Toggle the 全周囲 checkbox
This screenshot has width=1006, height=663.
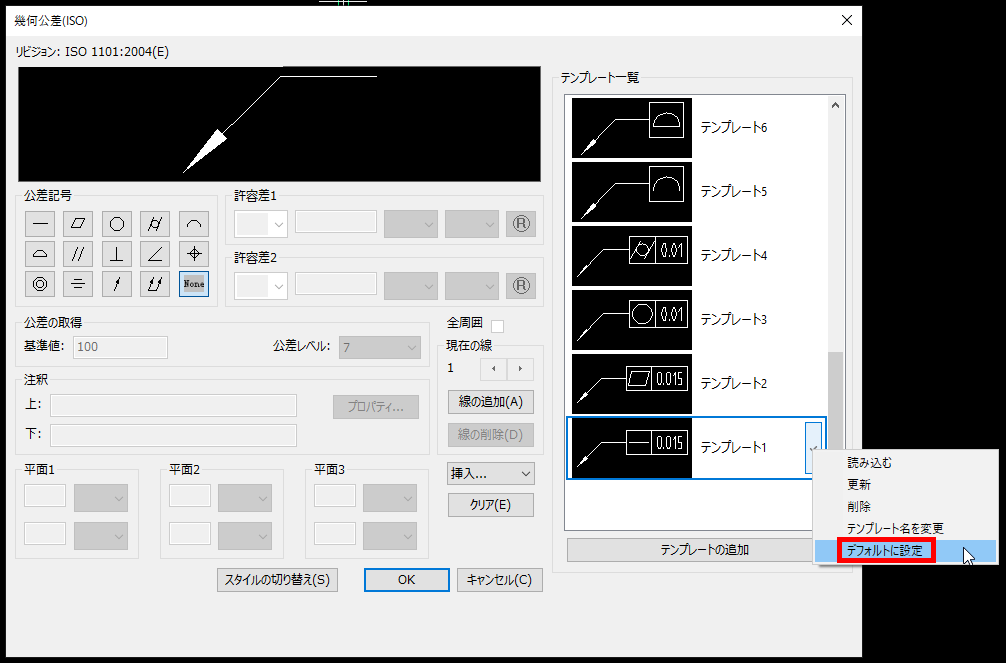tap(497, 325)
